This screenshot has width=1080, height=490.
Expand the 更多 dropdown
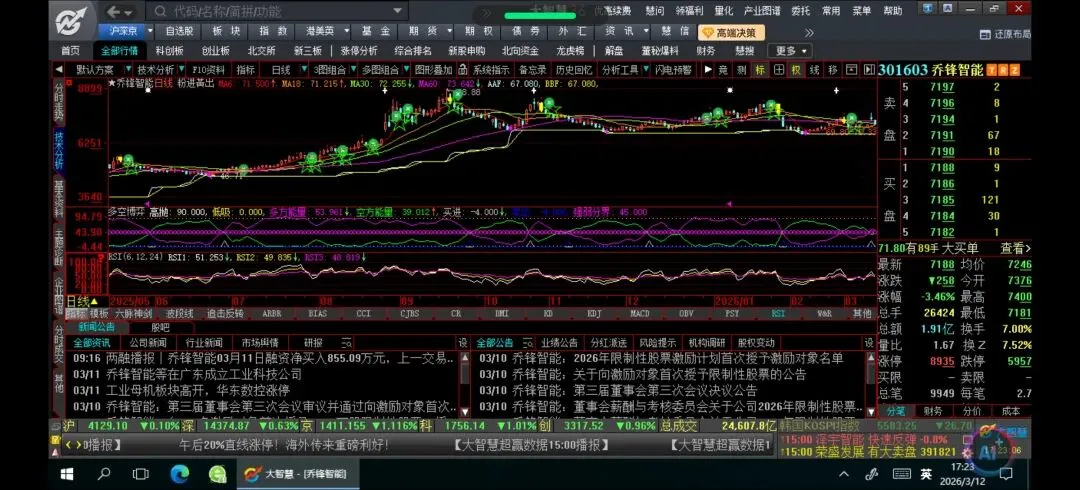792,51
